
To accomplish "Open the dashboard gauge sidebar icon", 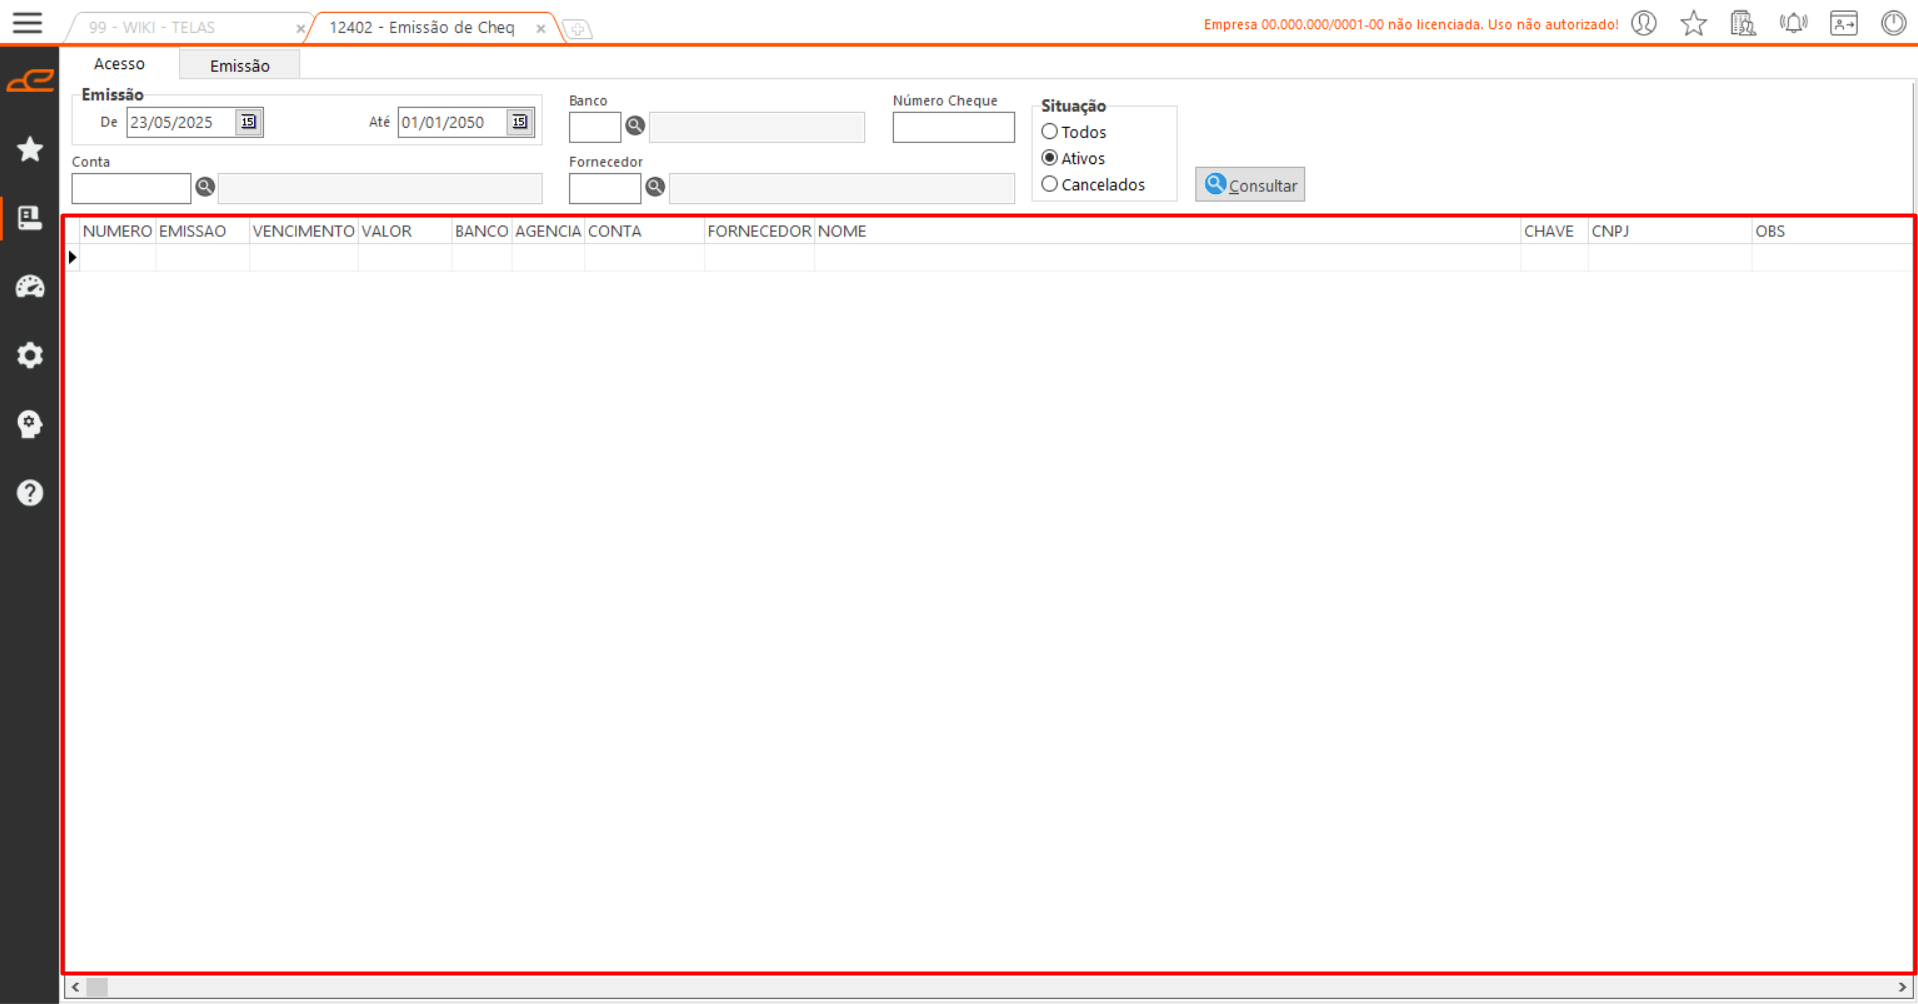I will [x=30, y=287].
